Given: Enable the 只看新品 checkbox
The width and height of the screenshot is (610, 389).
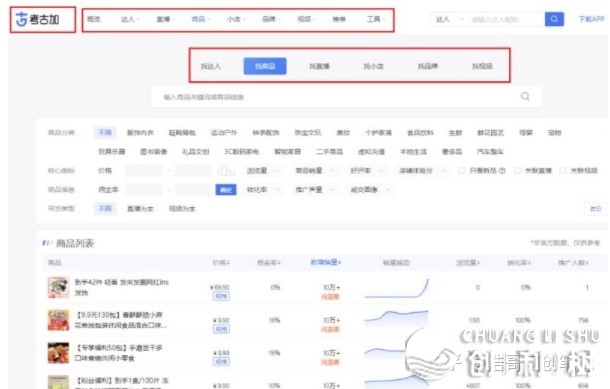Looking at the screenshot, I should click(462, 170).
